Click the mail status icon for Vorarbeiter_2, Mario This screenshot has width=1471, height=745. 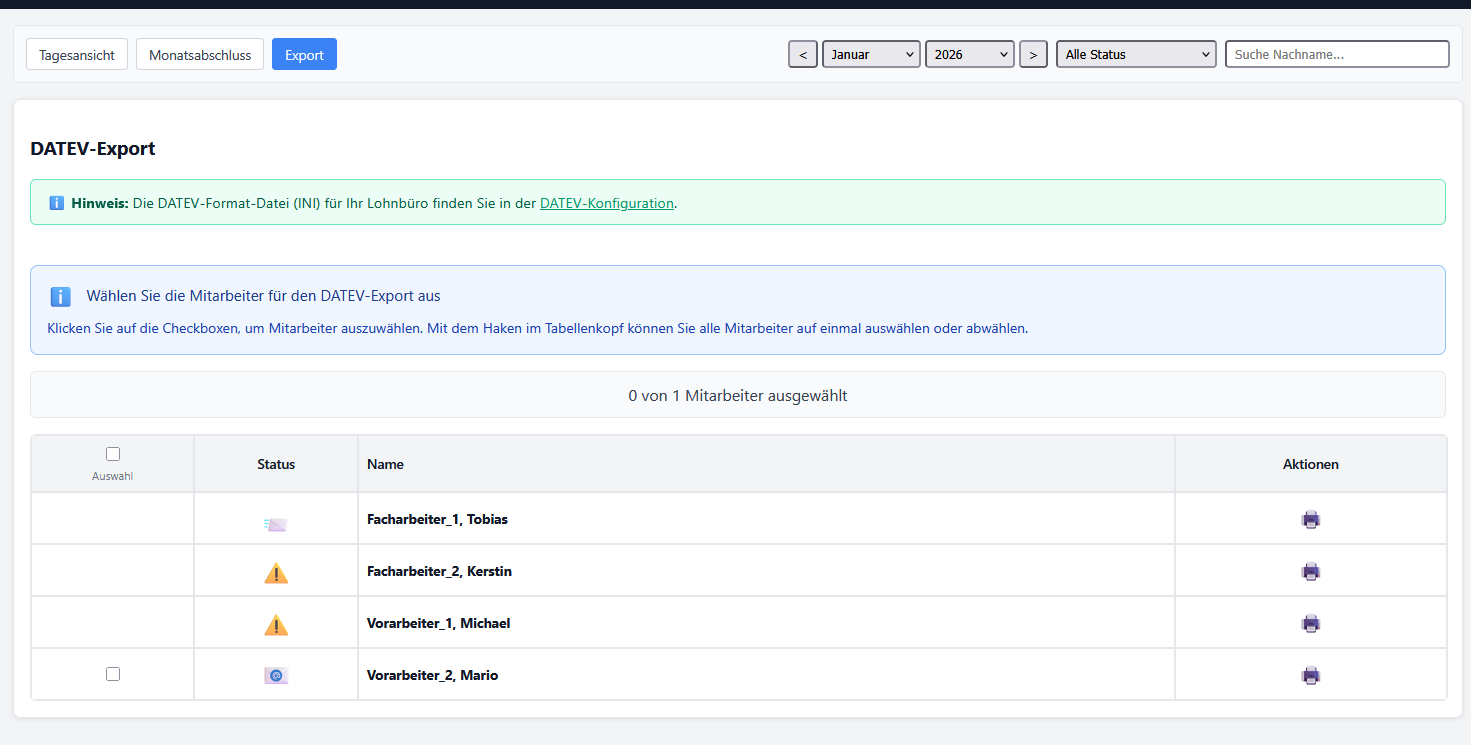pyautogui.click(x=276, y=676)
